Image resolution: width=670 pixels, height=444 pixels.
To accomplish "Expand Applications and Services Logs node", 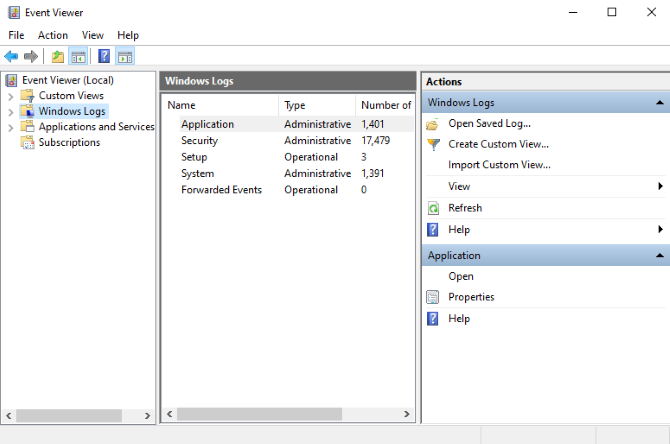I will point(11,128).
